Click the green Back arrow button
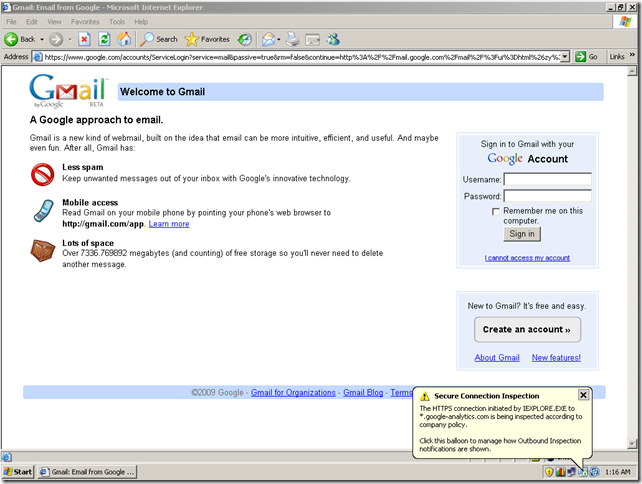 click(x=11, y=39)
